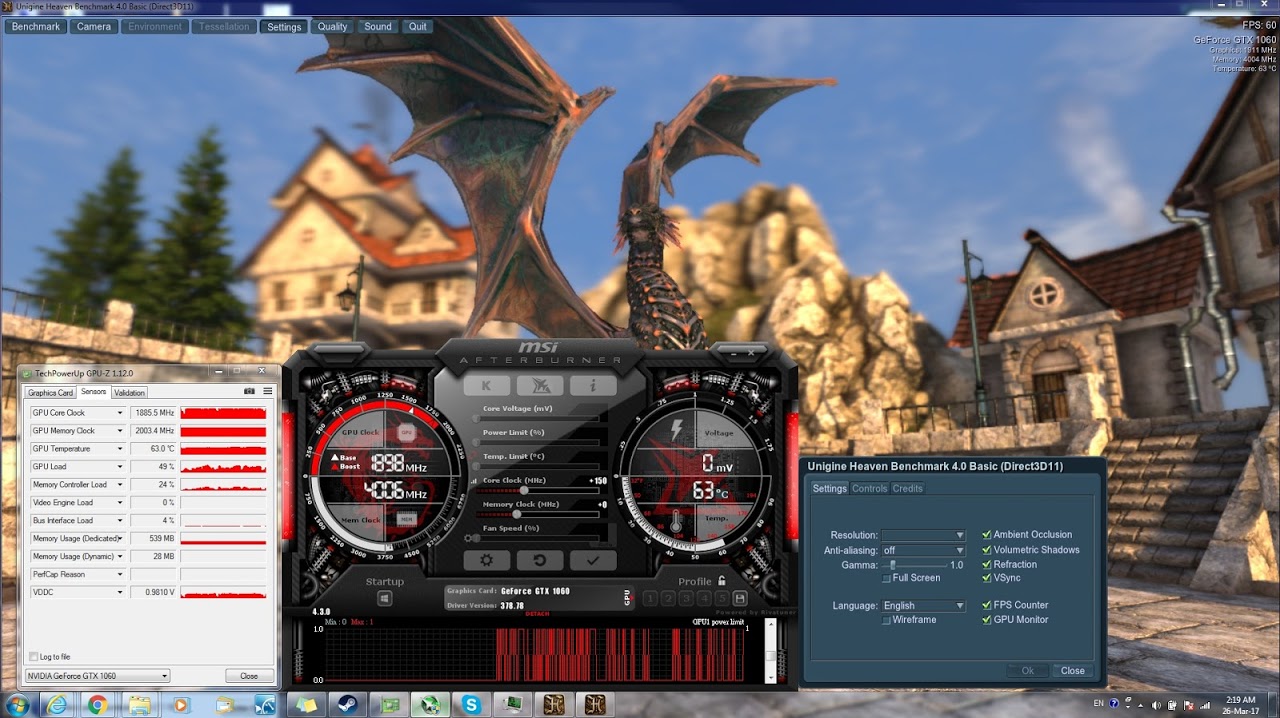This screenshot has height=718, width=1280.
Task: Open the Benchmark menu in Heaven
Action: pyautogui.click(x=36, y=27)
